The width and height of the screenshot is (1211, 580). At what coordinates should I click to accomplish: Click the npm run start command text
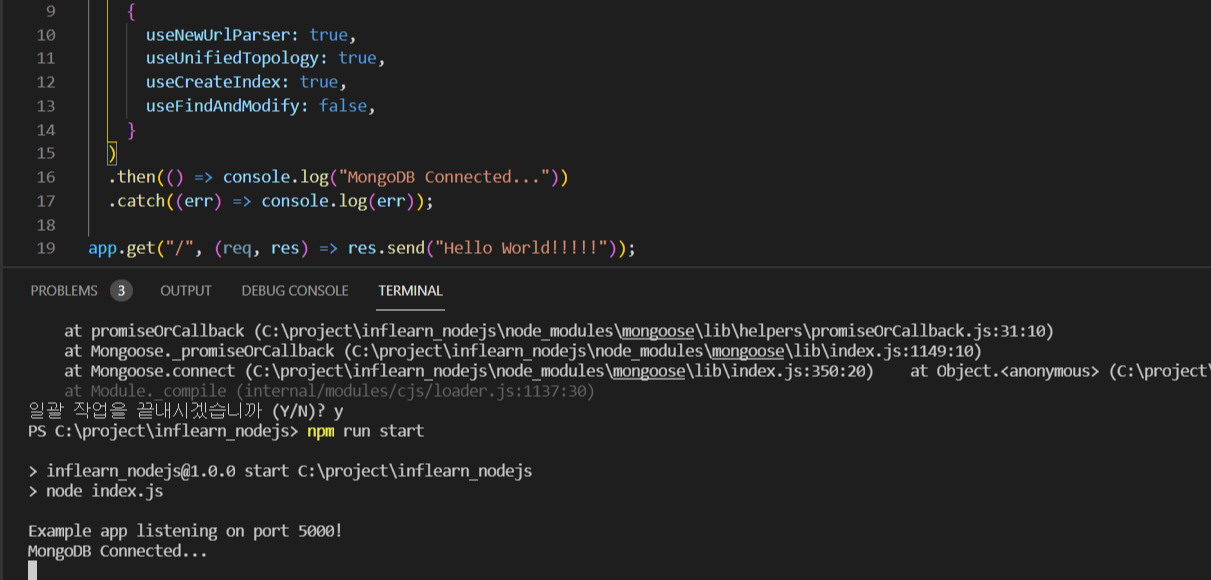[x=365, y=431]
